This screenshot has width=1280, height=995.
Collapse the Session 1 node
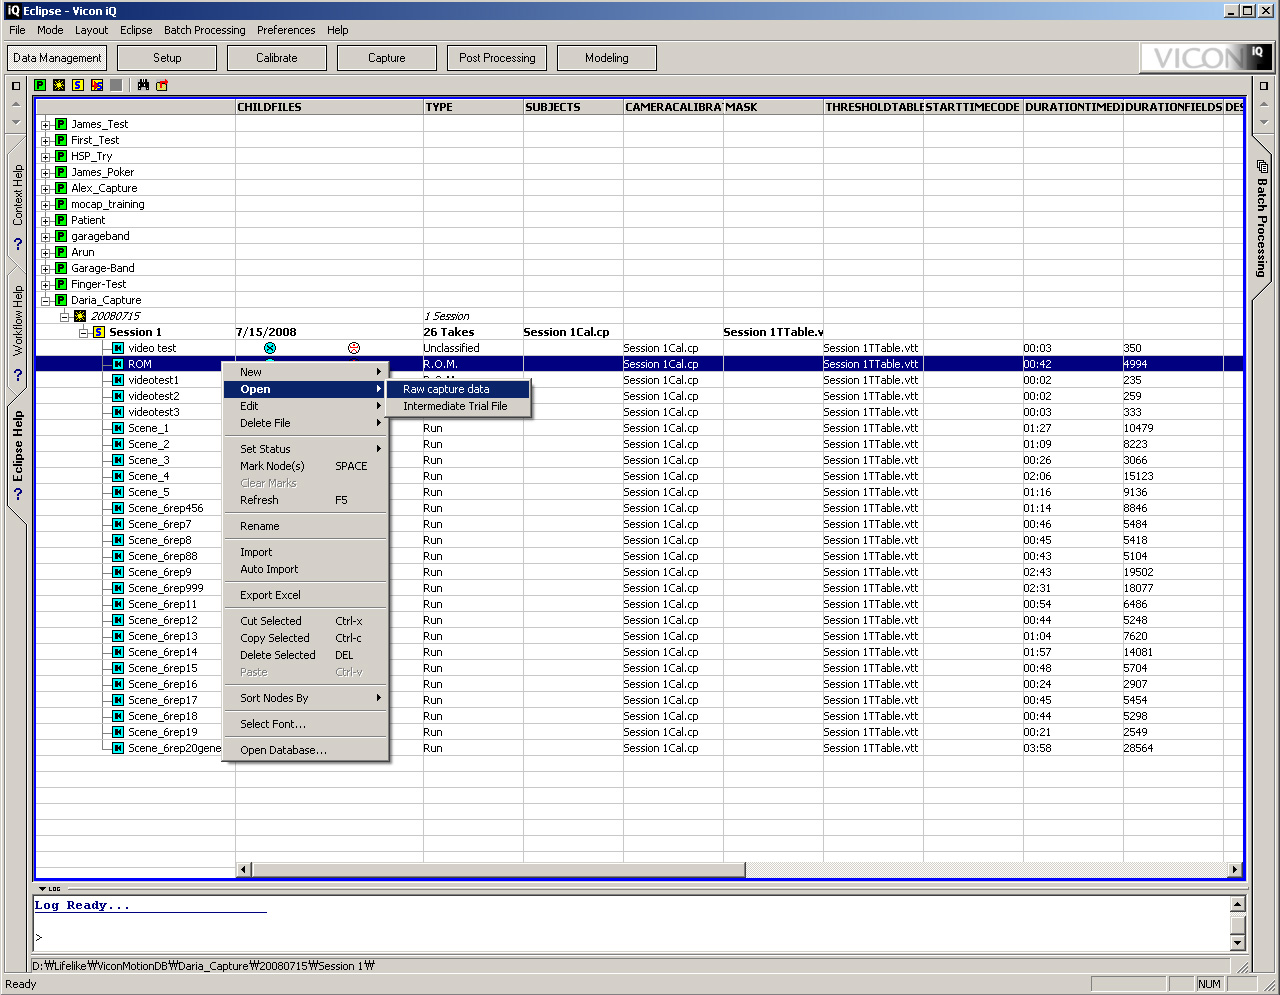coord(84,333)
